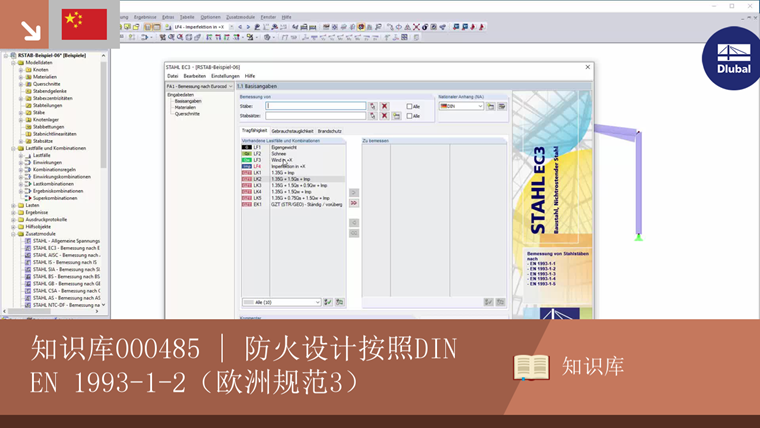Image resolution: width=760 pixels, height=428 pixels.
Task: Click the highlighted orange toolbar icon
Action: click(361, 27)
